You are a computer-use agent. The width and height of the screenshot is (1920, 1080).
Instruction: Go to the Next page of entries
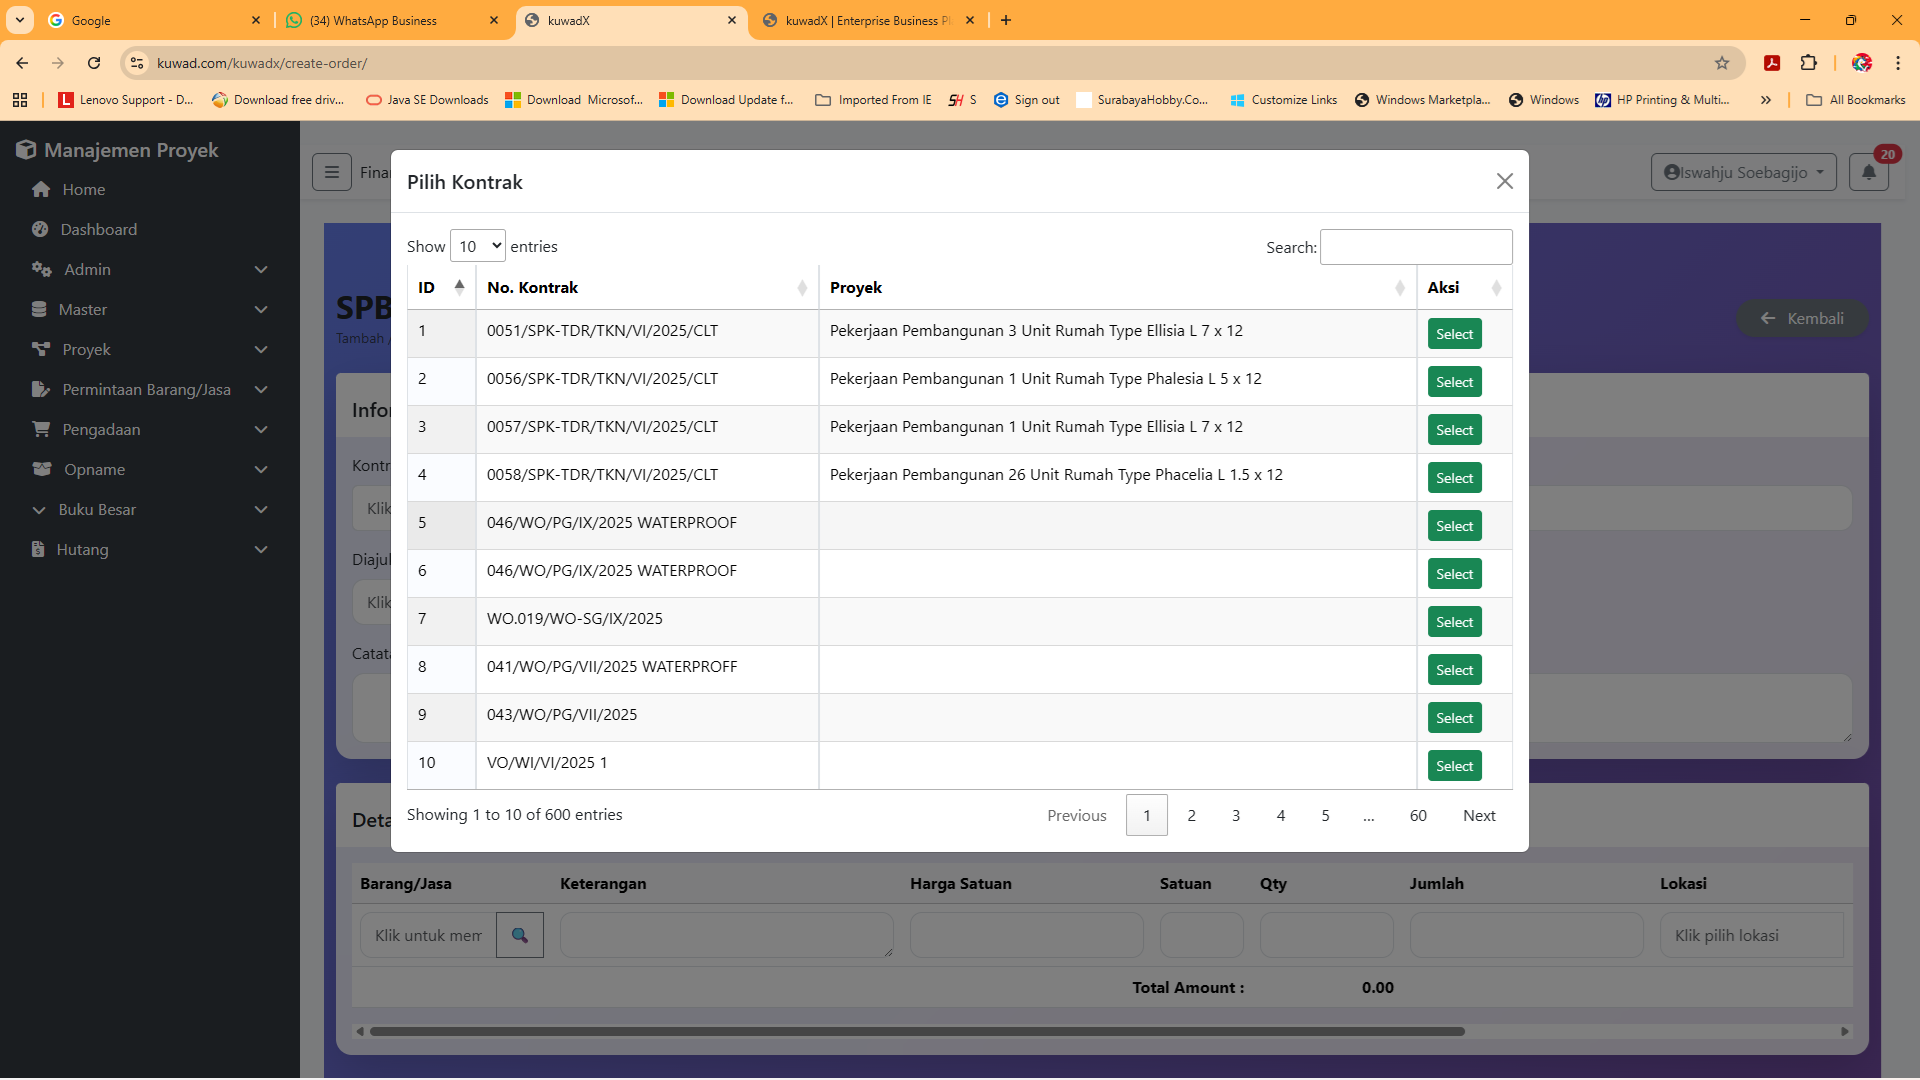pyautogui.click(x=1478, y=816)
